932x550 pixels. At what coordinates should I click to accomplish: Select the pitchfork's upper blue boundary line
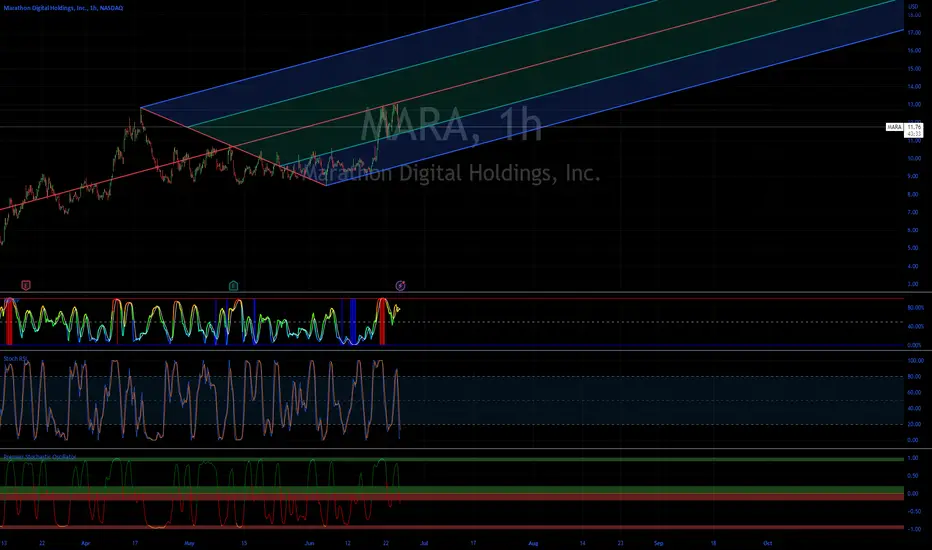click(x=339, y=54)
